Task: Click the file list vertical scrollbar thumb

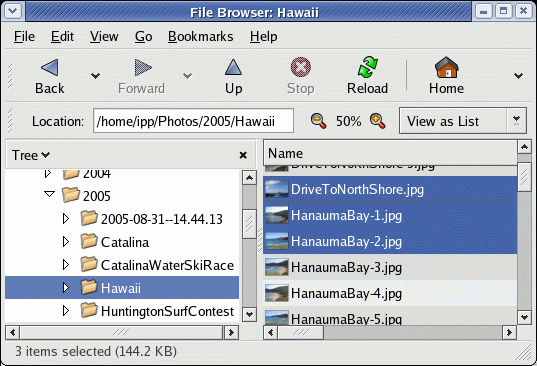Action: pos(524,177)
